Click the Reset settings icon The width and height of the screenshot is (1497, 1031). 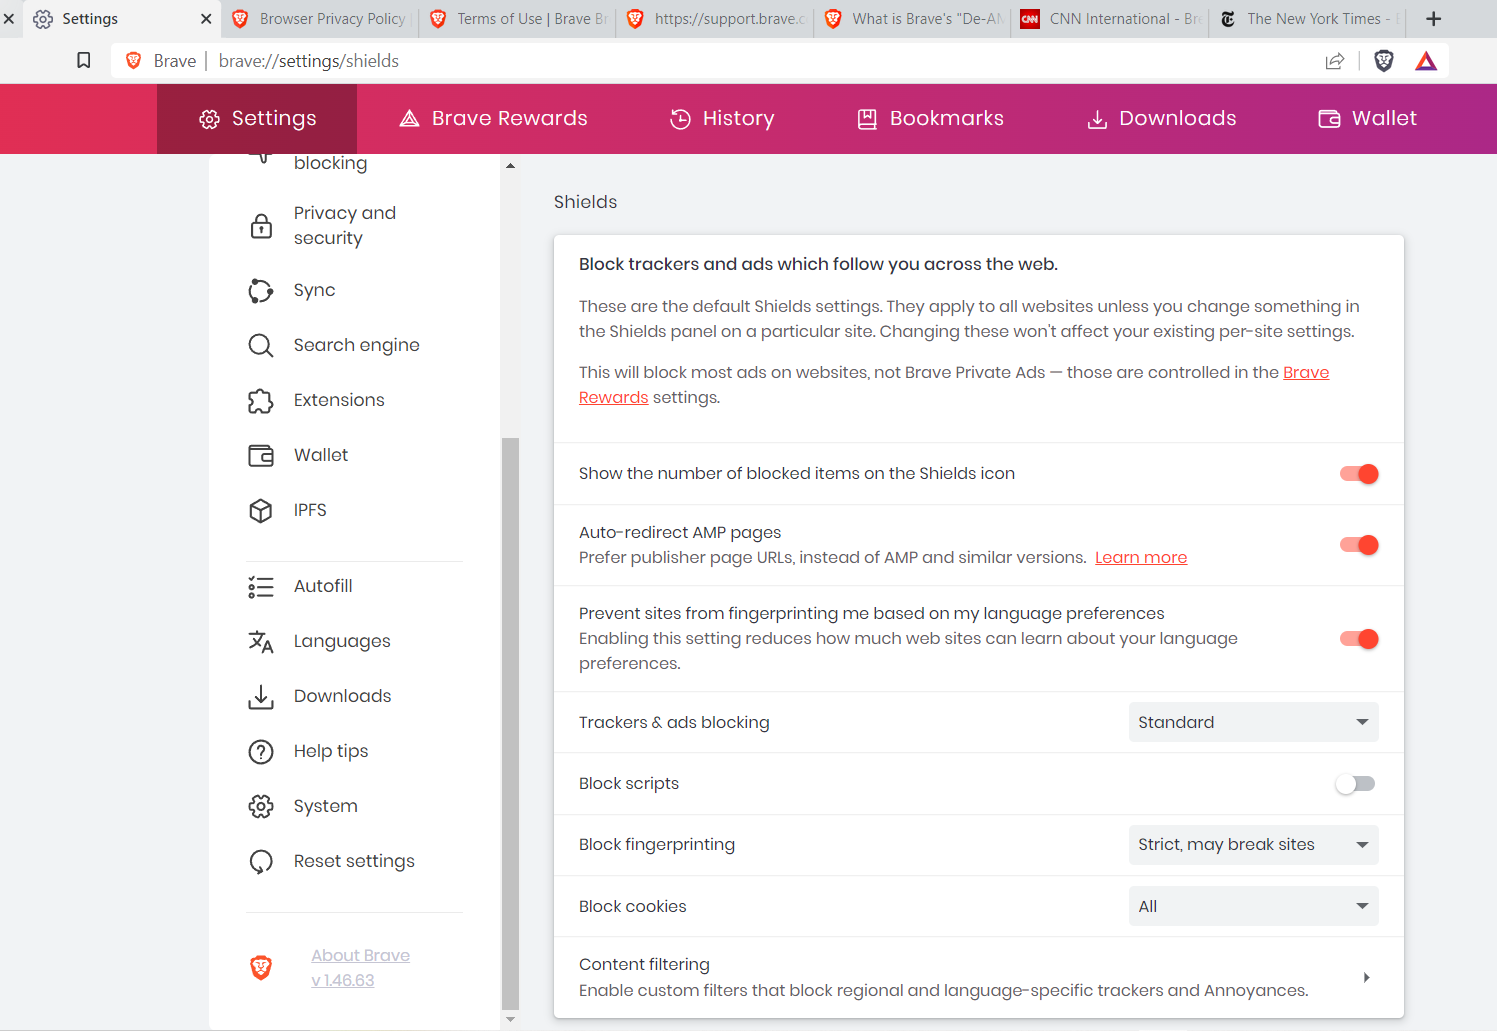[x=260, y=861]
